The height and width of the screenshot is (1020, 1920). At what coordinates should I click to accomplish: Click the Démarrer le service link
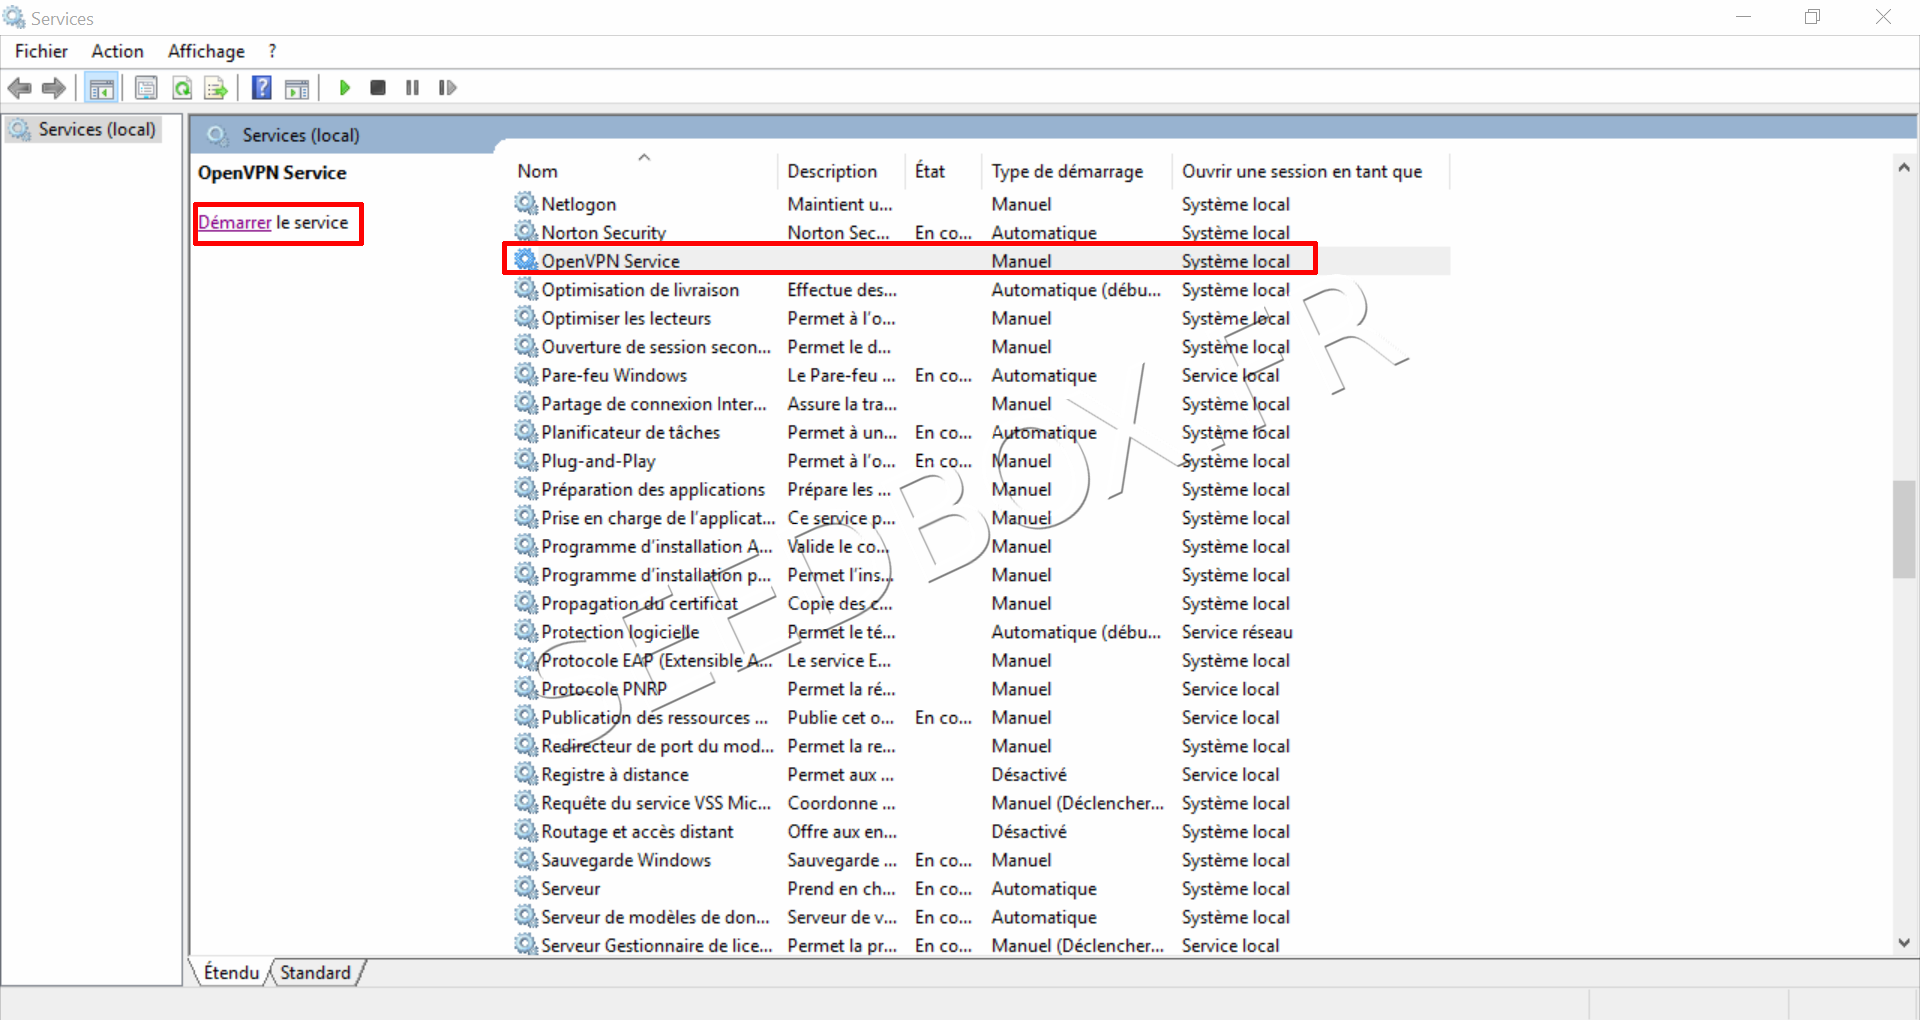click(235, 222)
